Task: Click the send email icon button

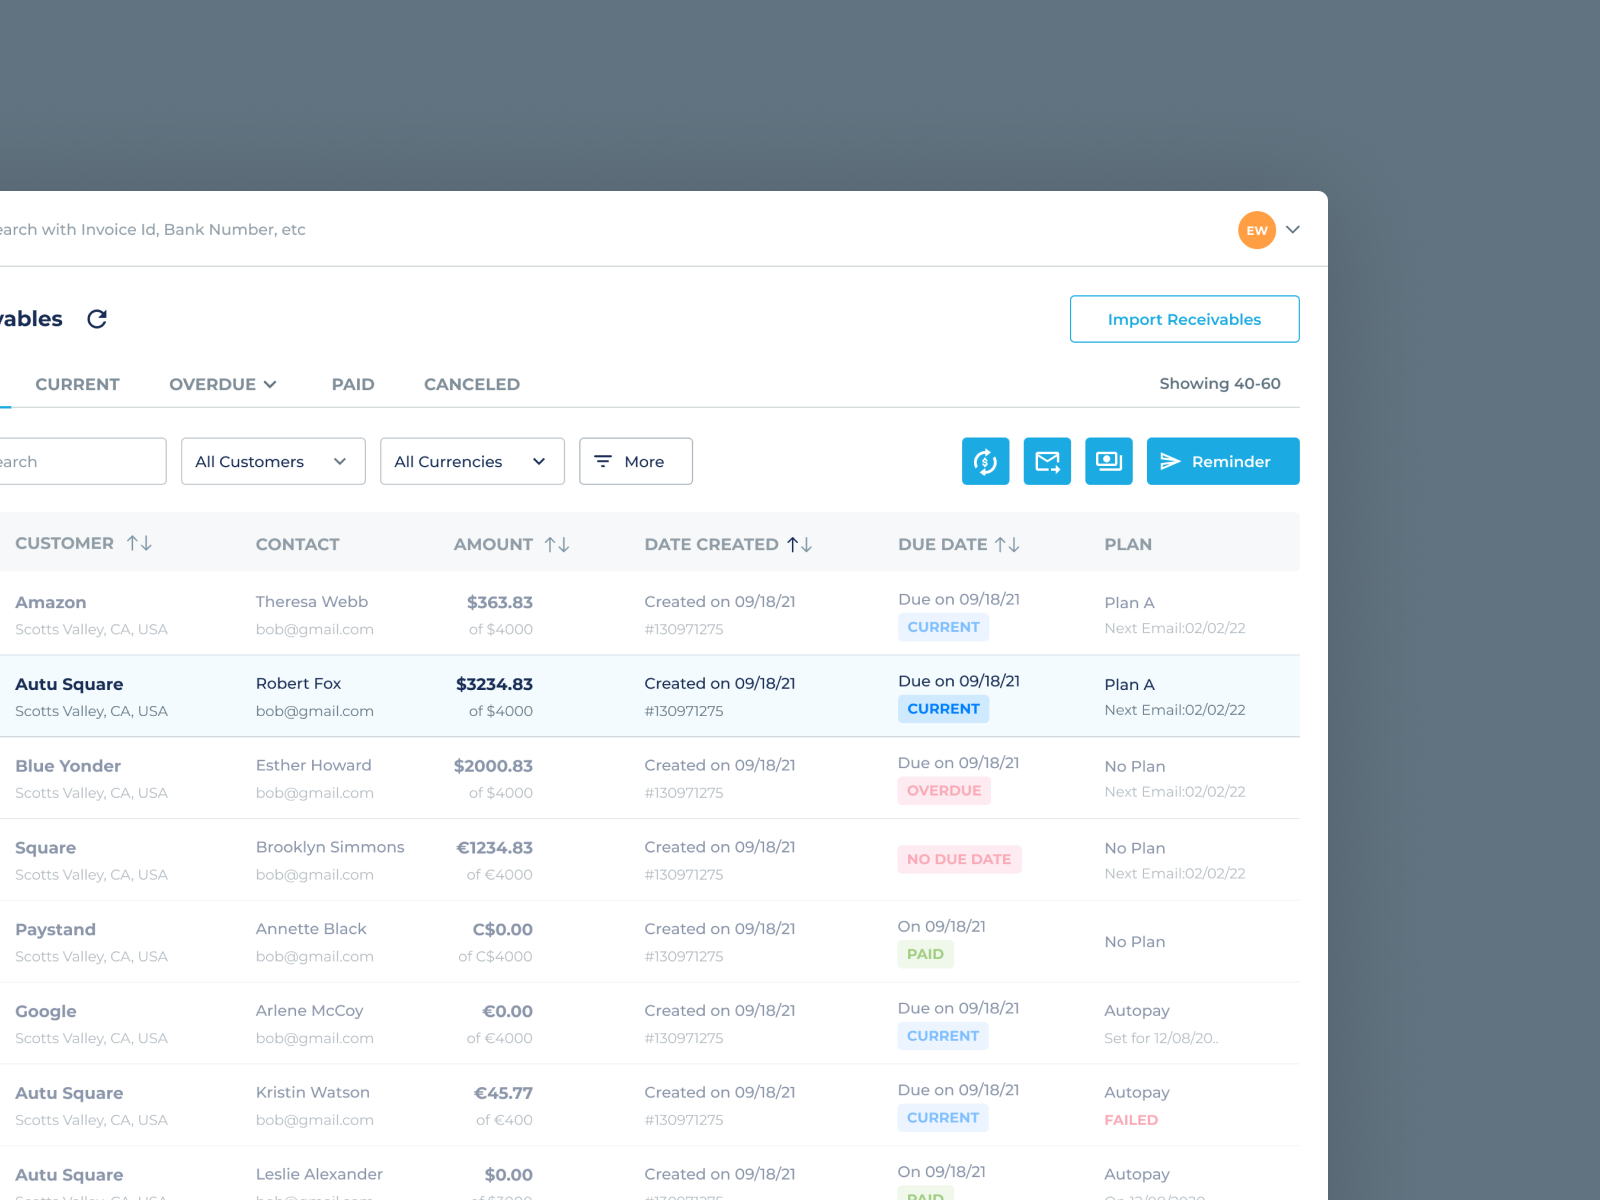Action: 1047,461
